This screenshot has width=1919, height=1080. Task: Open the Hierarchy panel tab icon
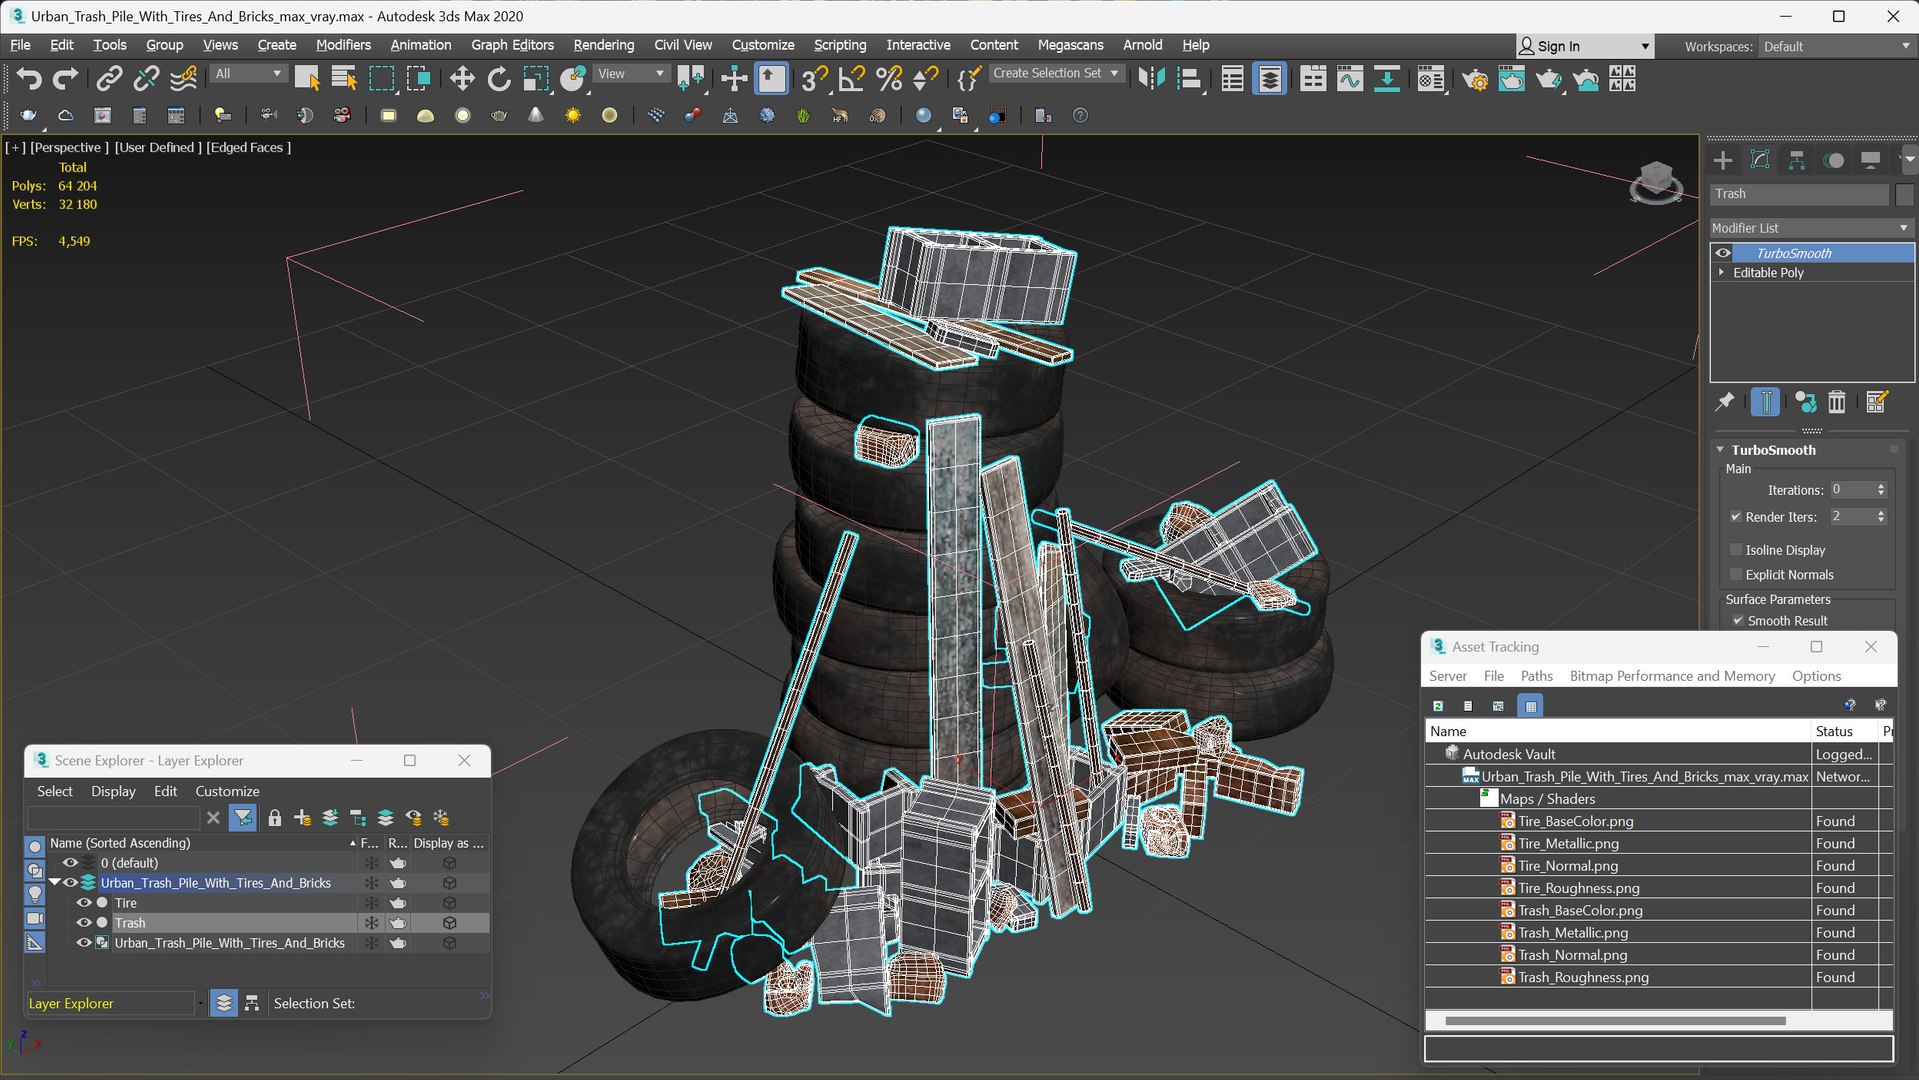(x=1797, y=160)
